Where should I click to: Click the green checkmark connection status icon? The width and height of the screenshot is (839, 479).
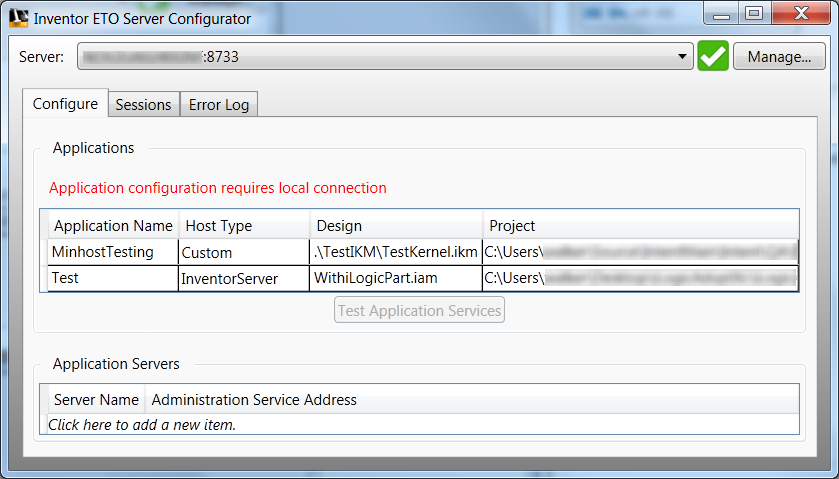point(713,57)
